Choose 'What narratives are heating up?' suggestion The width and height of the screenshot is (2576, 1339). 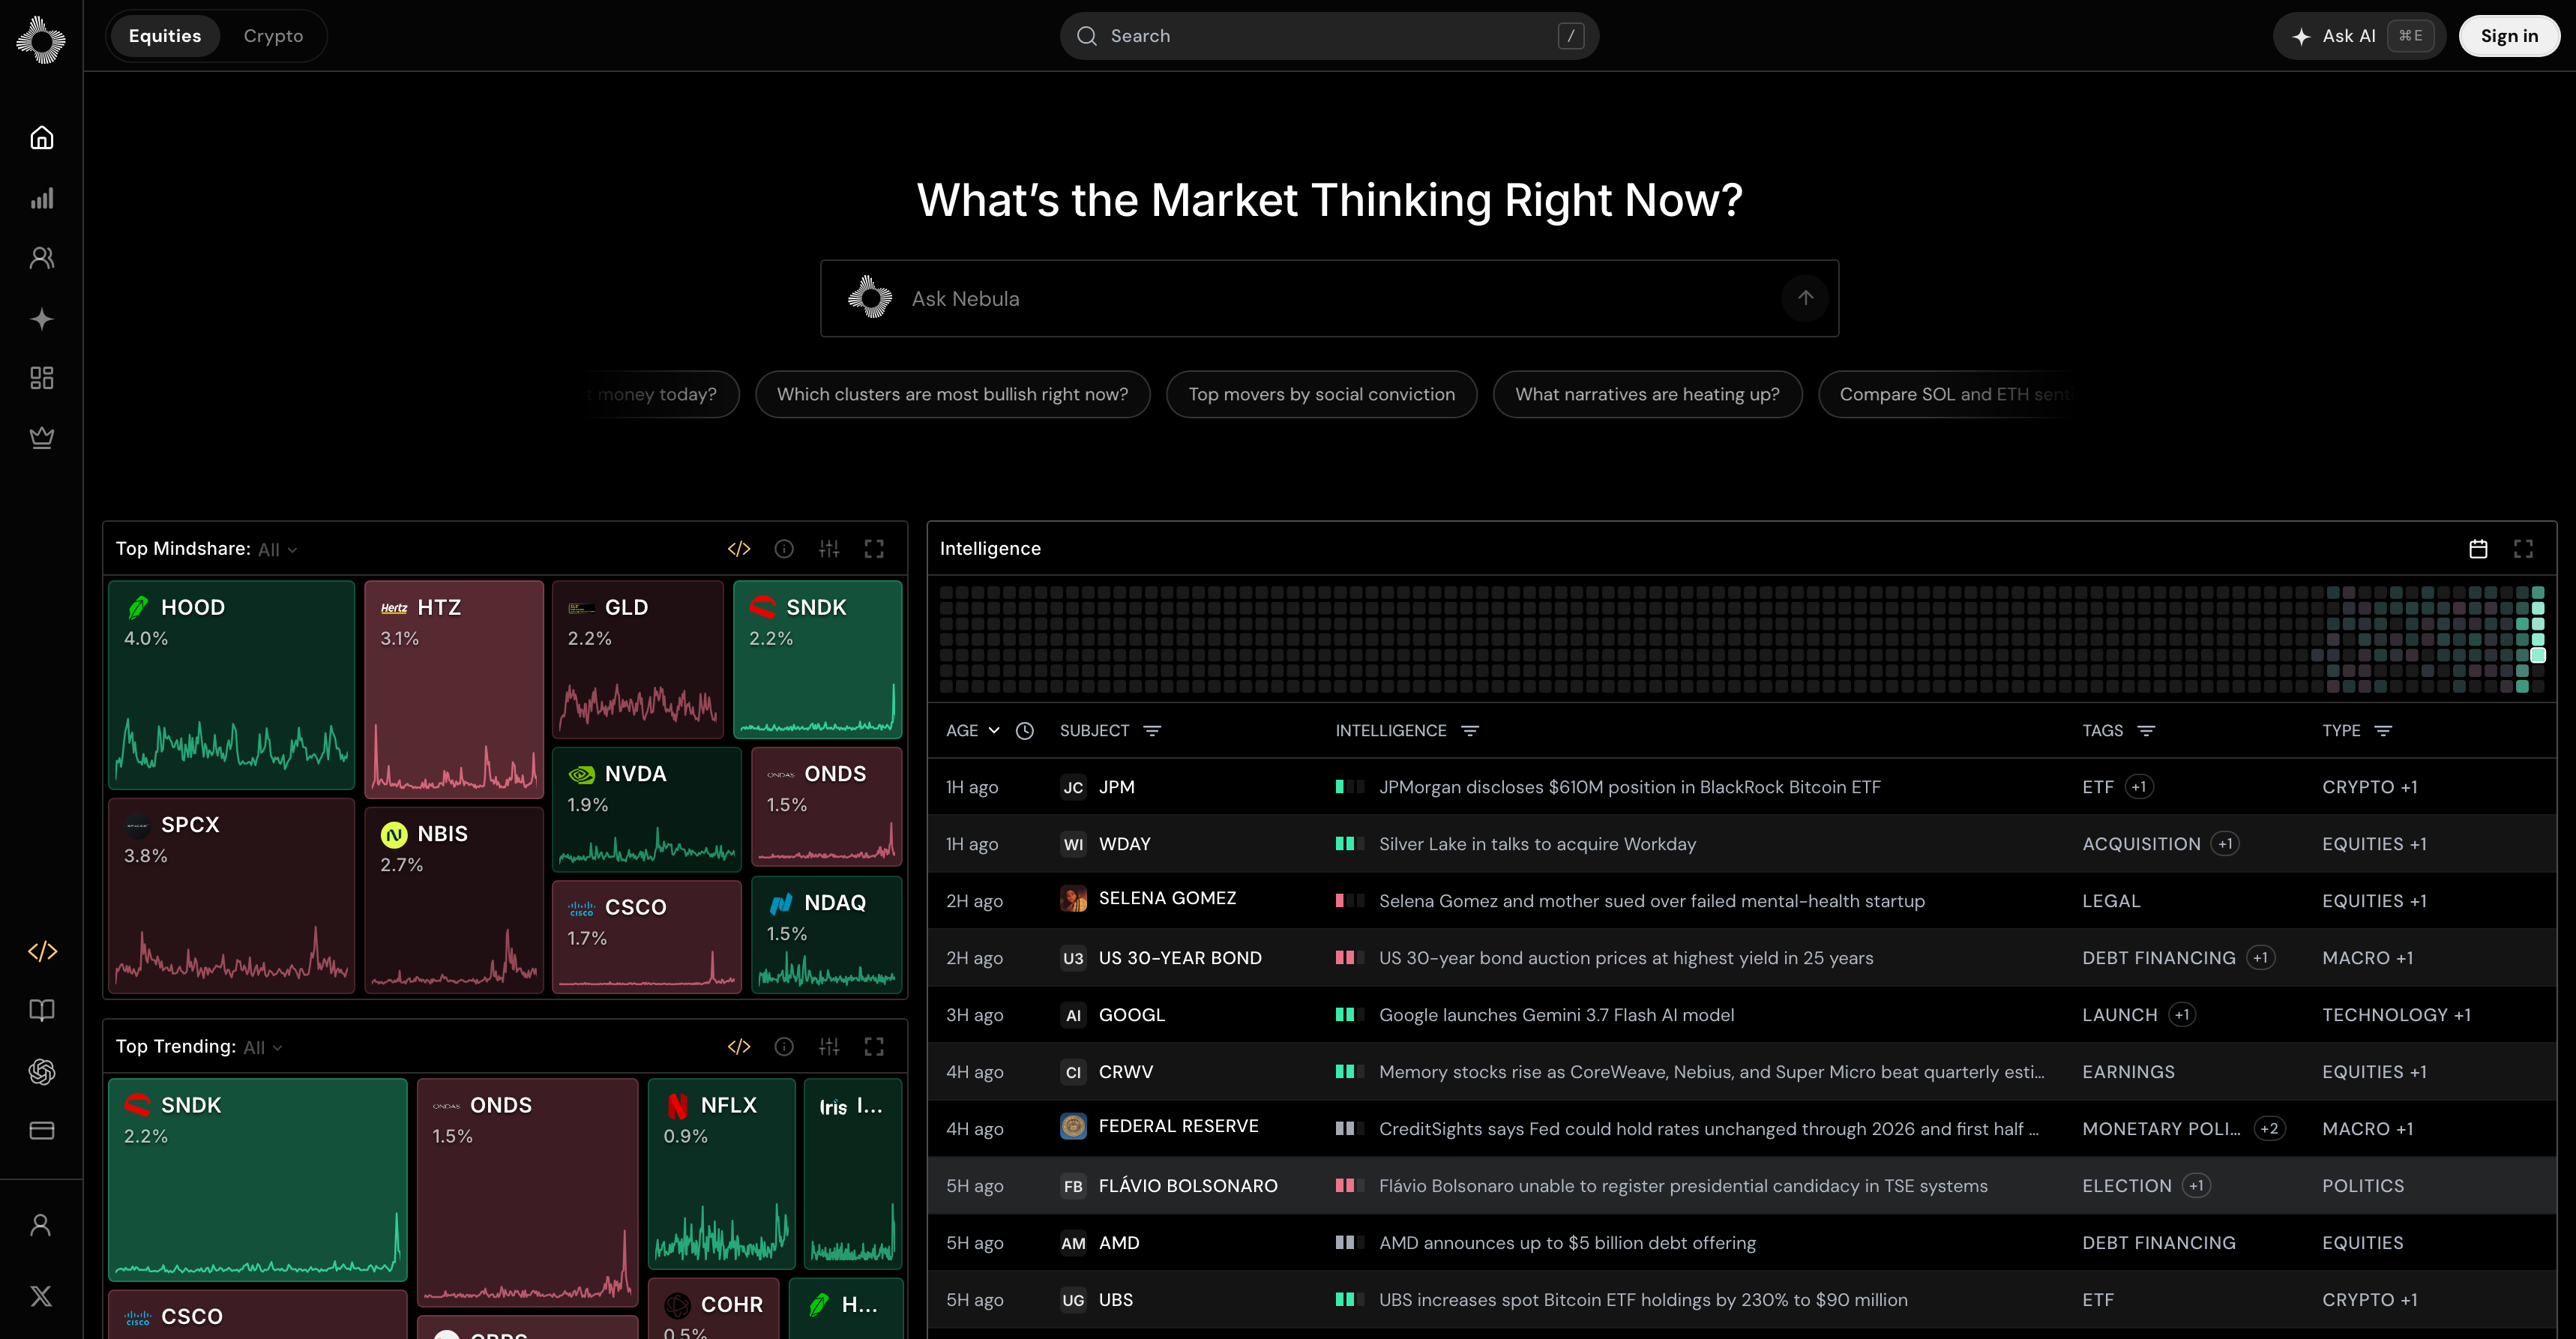tap(1647, 394)
